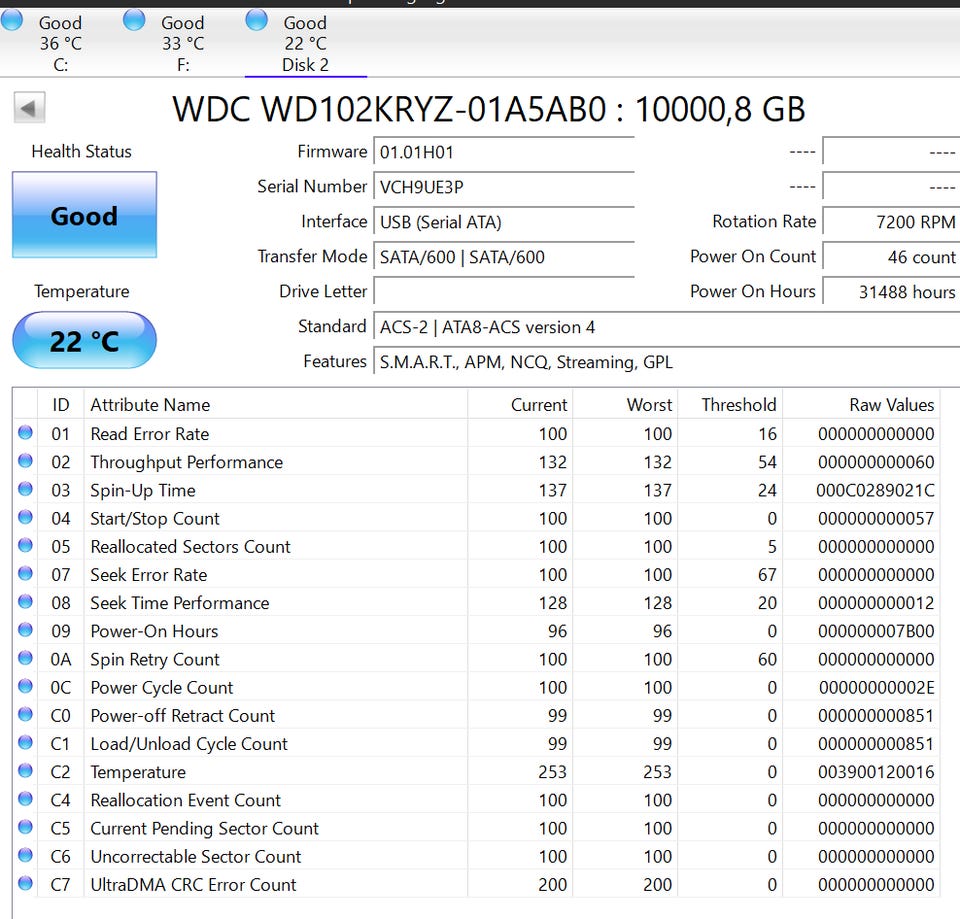
Task: Click the 22 °C temperature button
Action: pos(84,340)
